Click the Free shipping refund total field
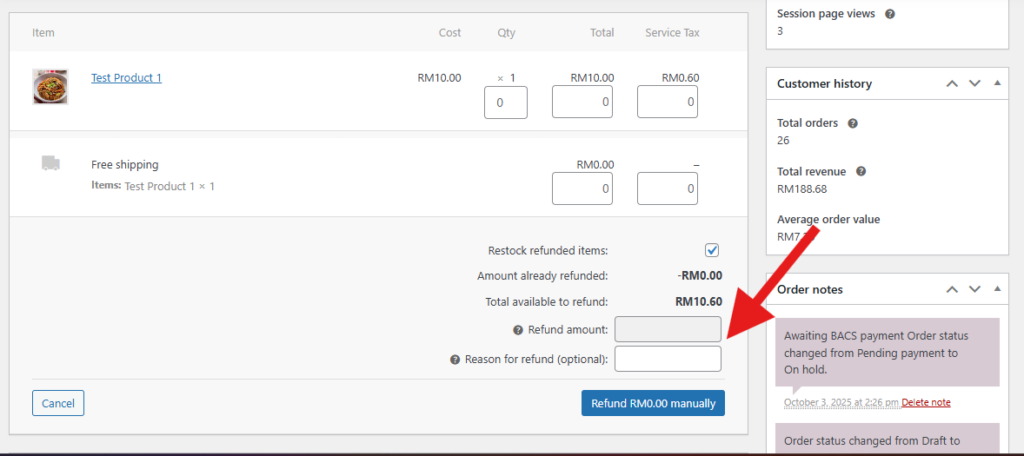This screenshot has height=456, width=1024. [x=582, y=189]
